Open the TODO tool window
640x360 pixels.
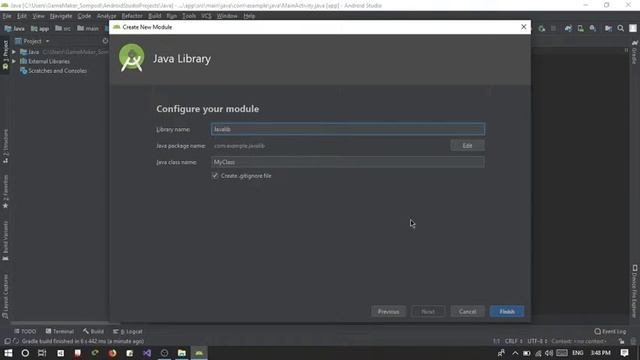pyautogui.click(x=25, y=331)
